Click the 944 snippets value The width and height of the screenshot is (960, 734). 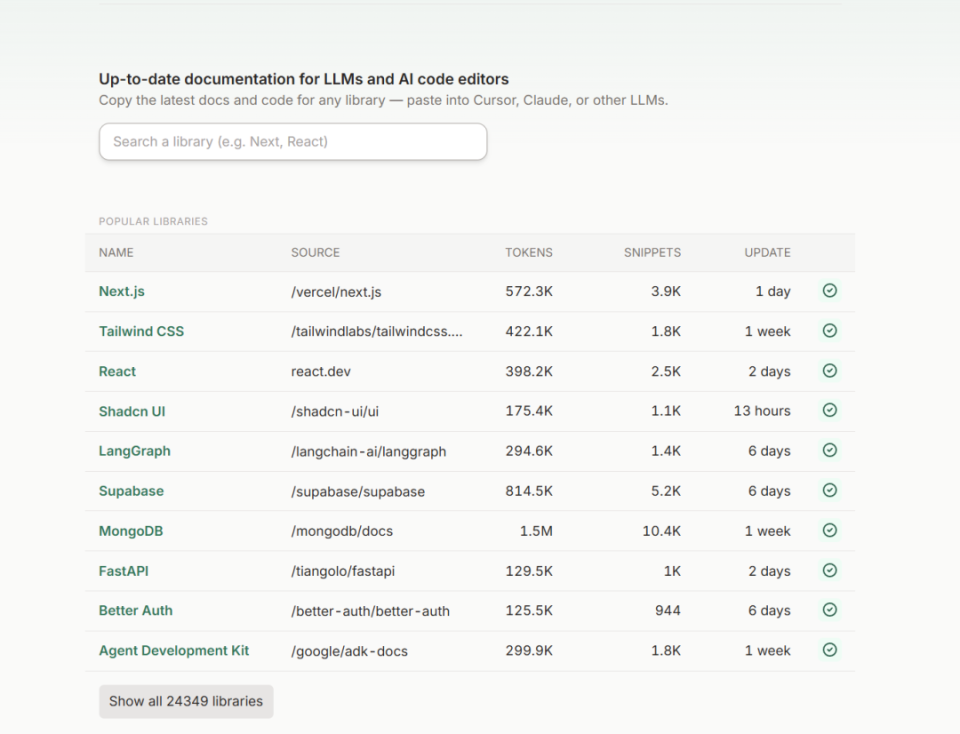667,610
